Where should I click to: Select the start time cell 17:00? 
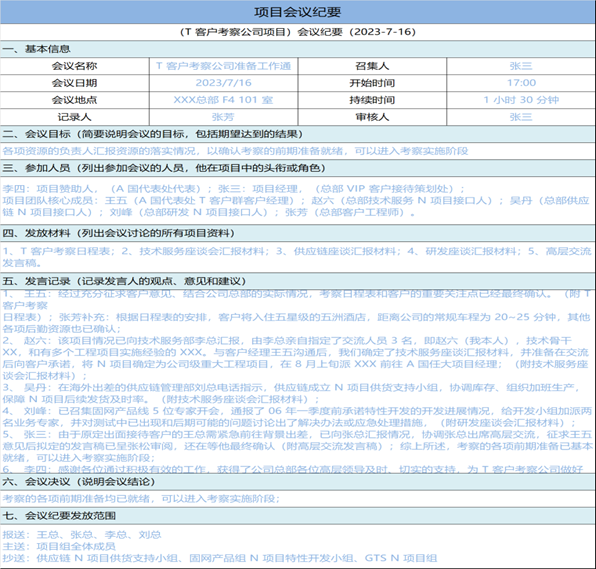click(x=521, y=83)
